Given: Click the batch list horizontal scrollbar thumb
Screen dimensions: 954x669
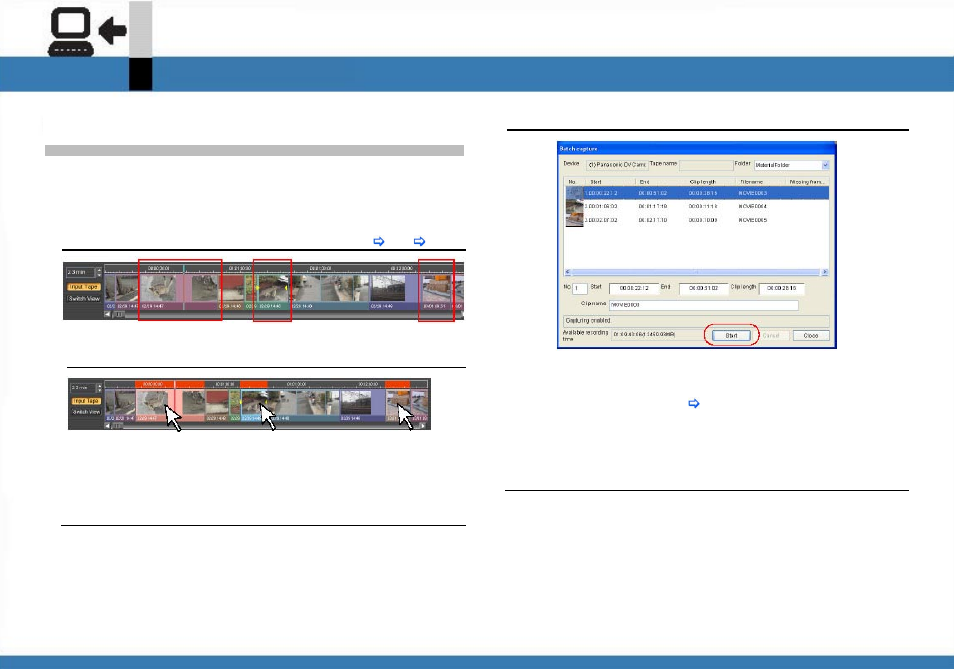Looking at the screenshot, I should pyautogui.click(x=697, y=272).
